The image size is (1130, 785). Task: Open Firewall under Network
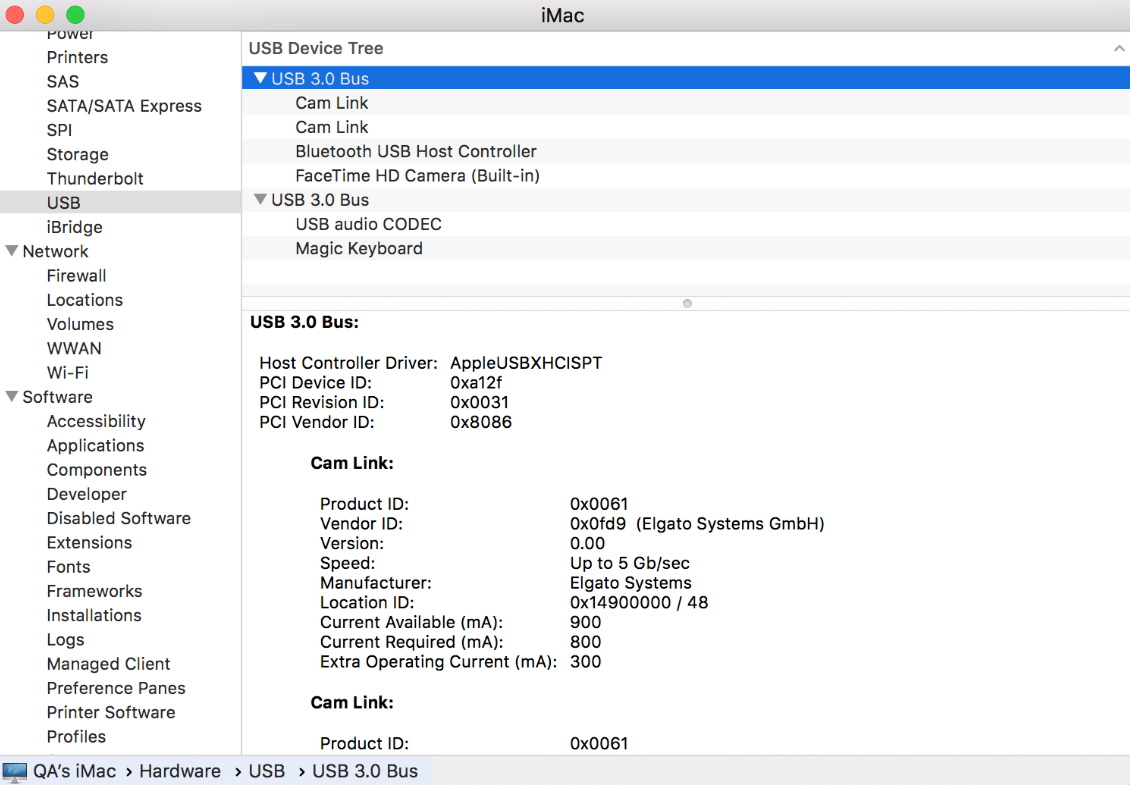pyautogui.click(x=76, y=275)
